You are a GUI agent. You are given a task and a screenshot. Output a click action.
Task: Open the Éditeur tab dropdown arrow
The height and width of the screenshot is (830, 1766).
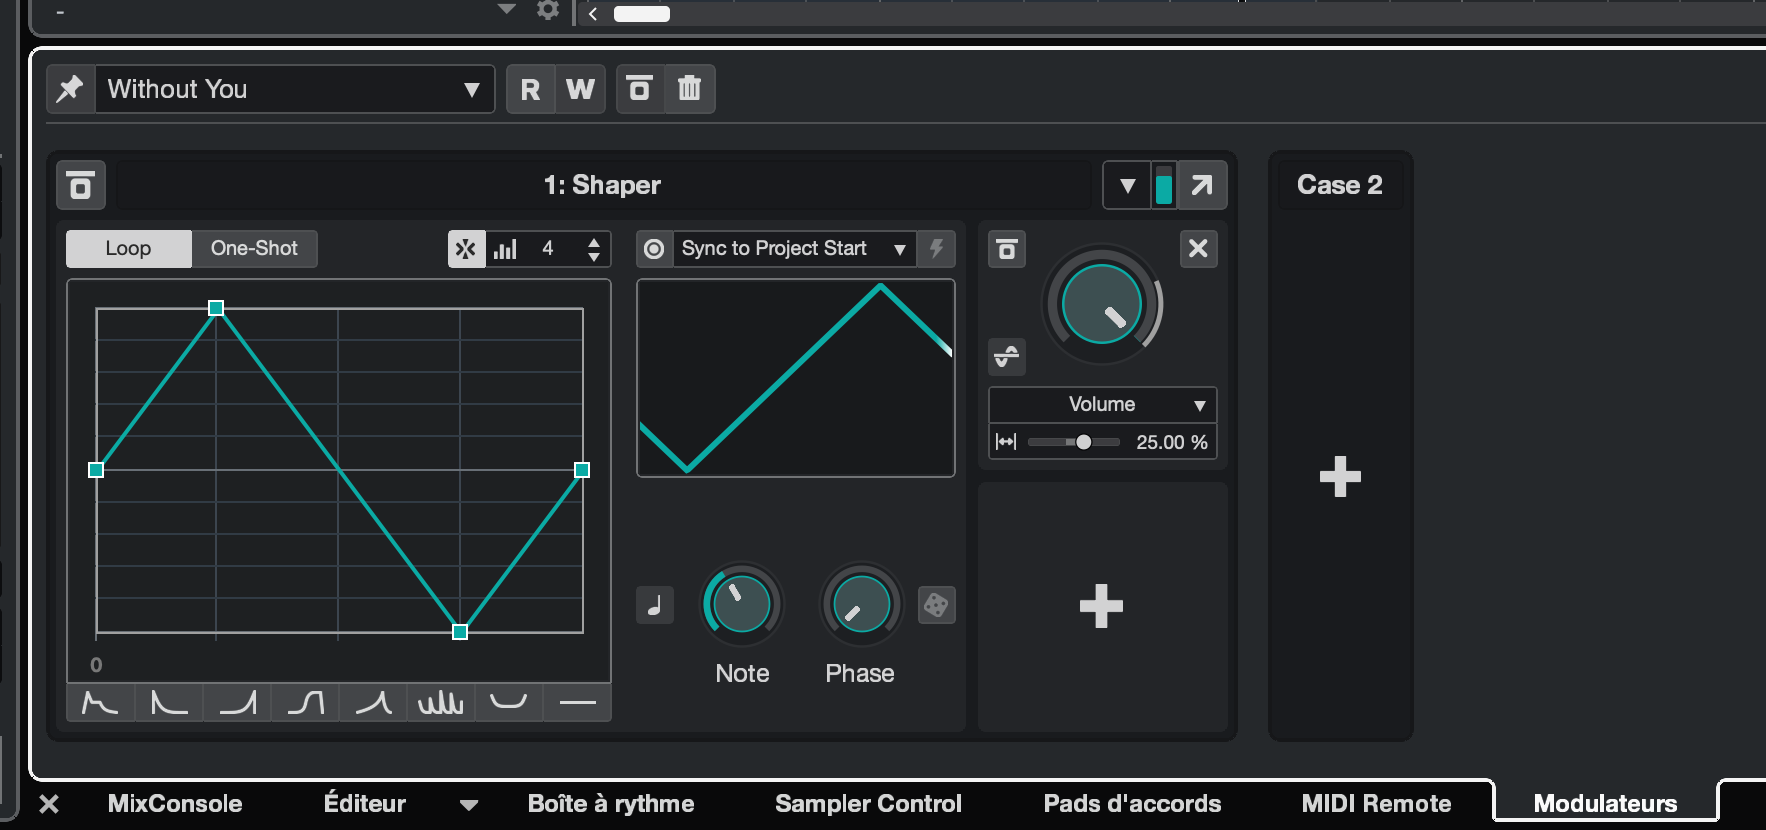coord(469,805)
